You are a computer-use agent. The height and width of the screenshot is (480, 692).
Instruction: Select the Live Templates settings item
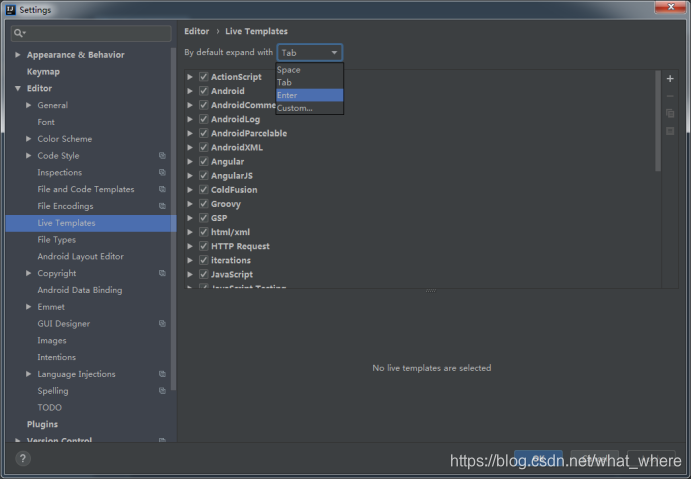[91, 223]
